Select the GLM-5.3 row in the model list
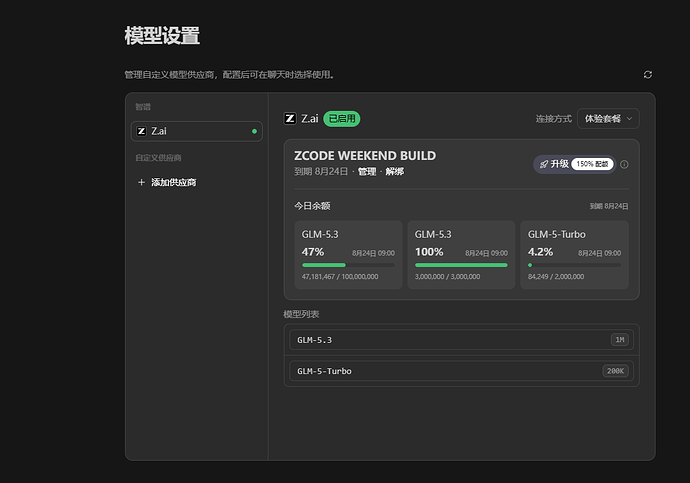 [461, 340]
